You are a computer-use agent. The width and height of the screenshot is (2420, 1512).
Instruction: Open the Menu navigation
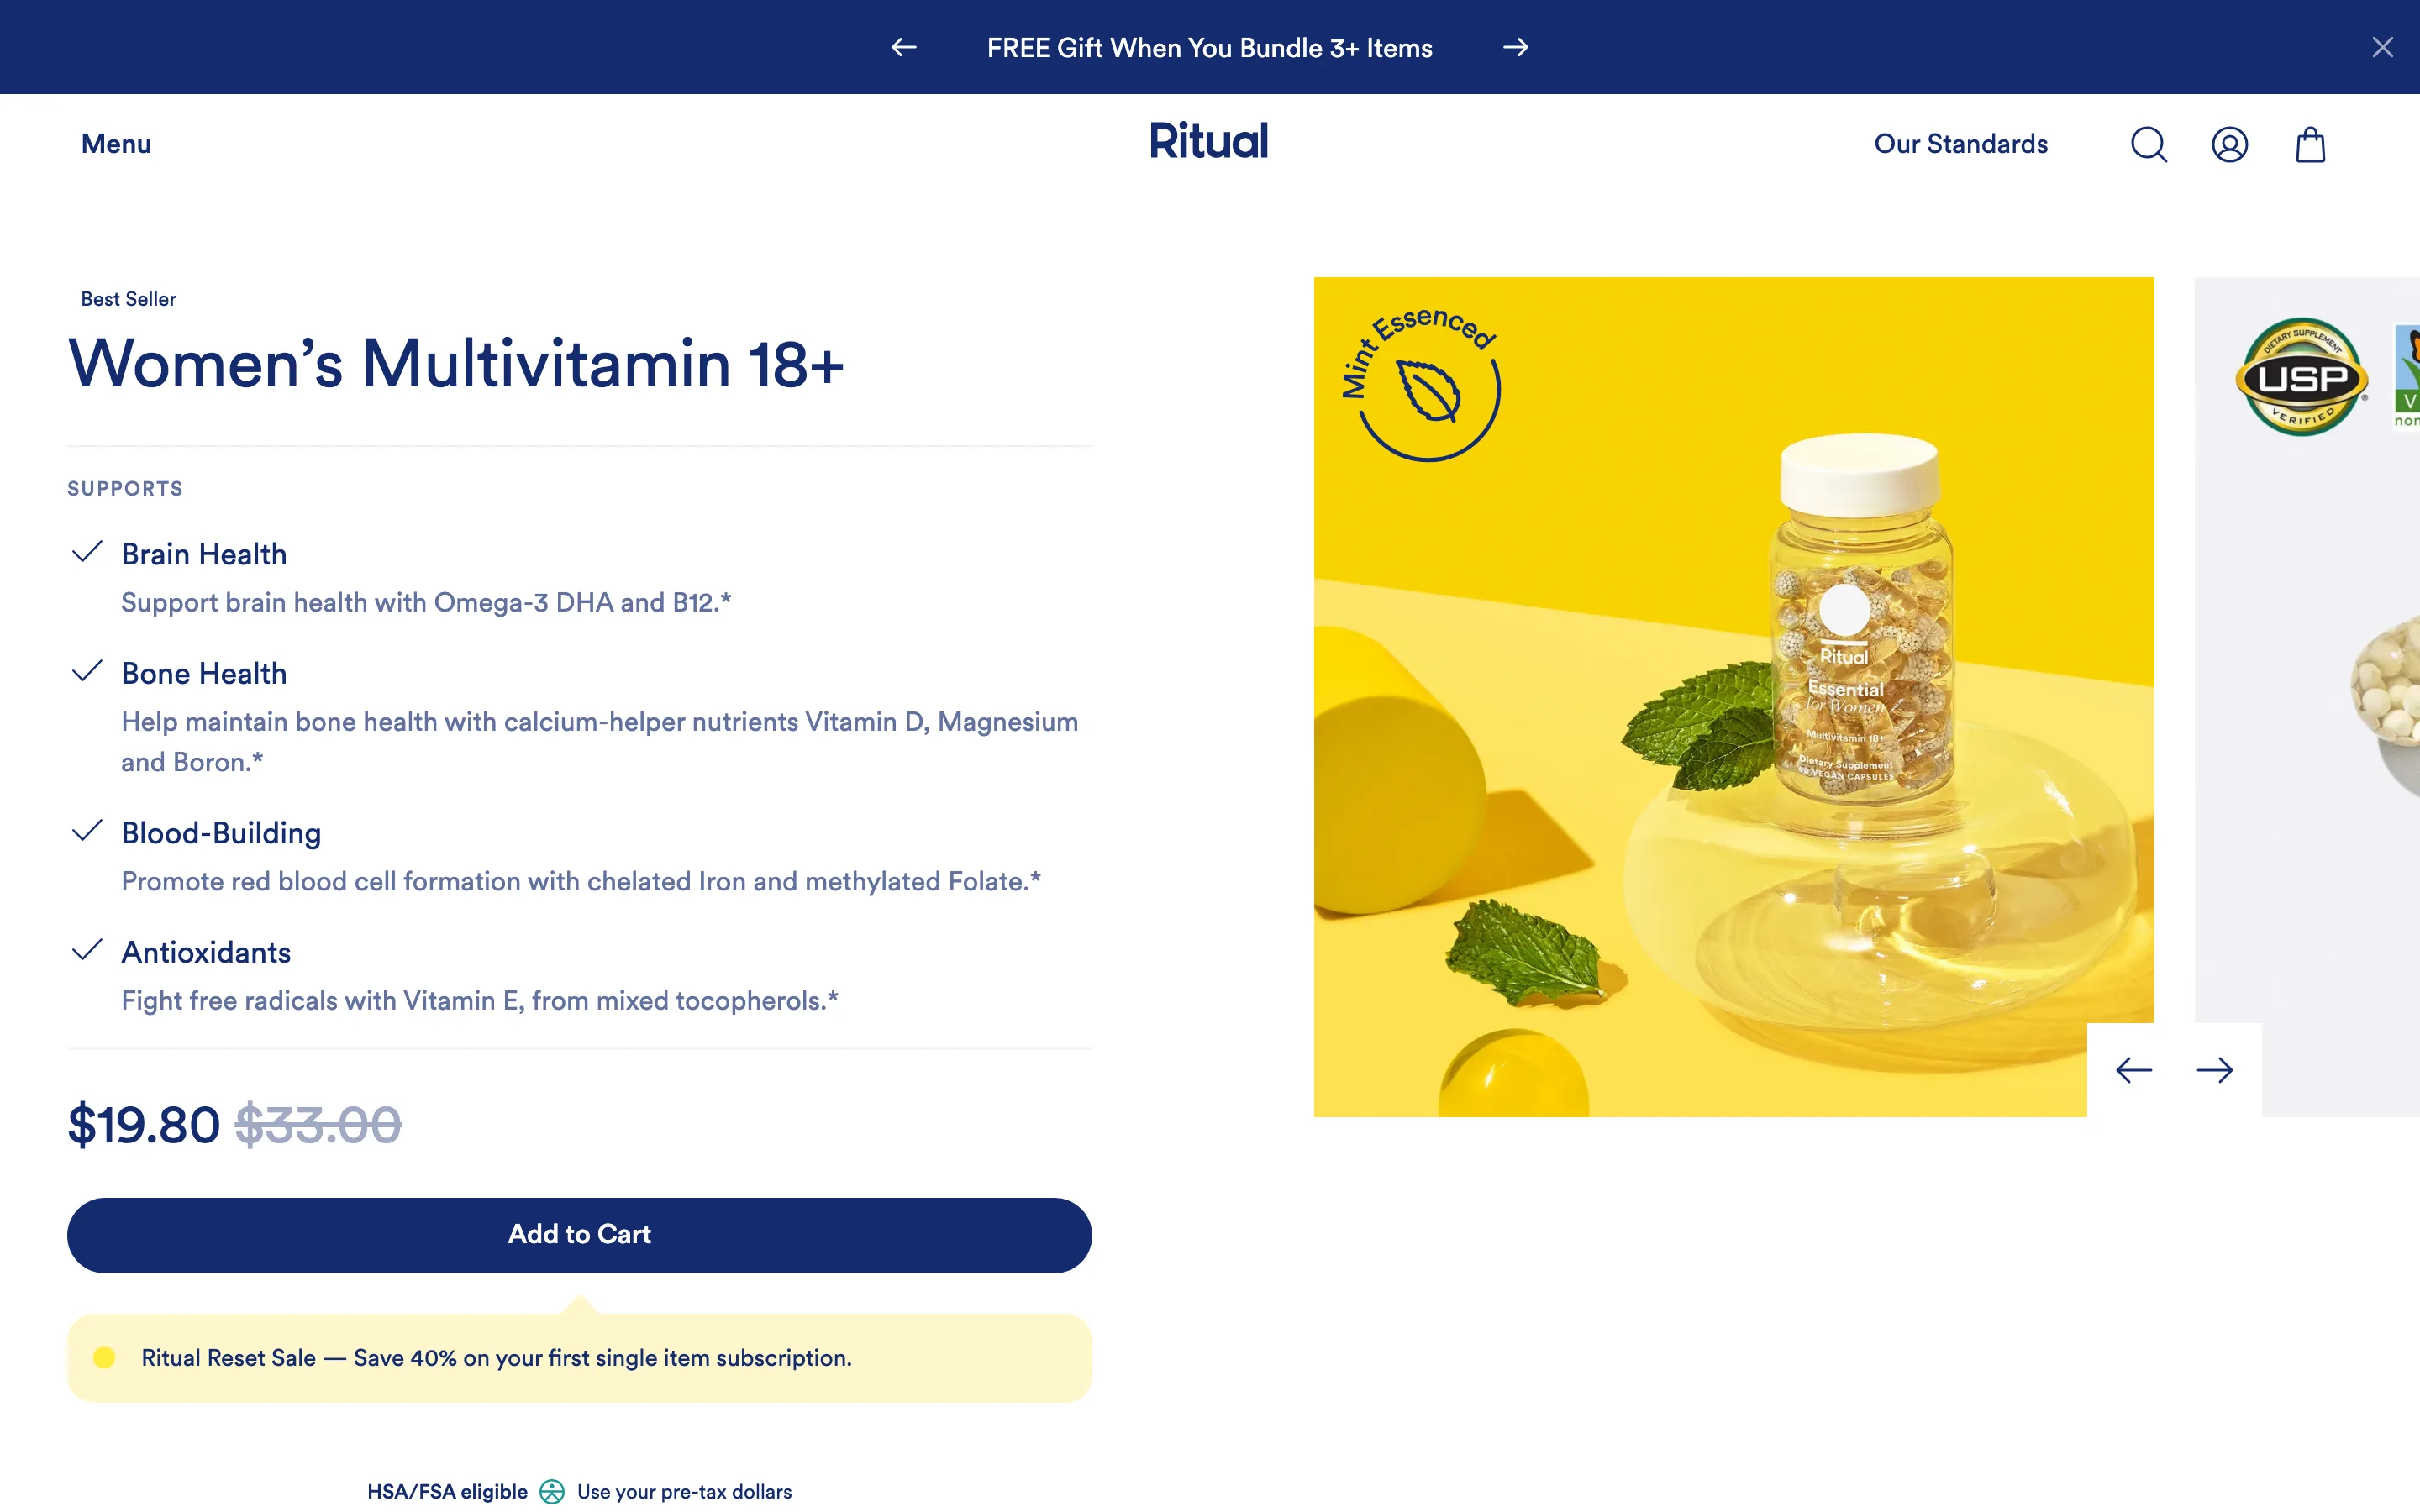[116, 144]
